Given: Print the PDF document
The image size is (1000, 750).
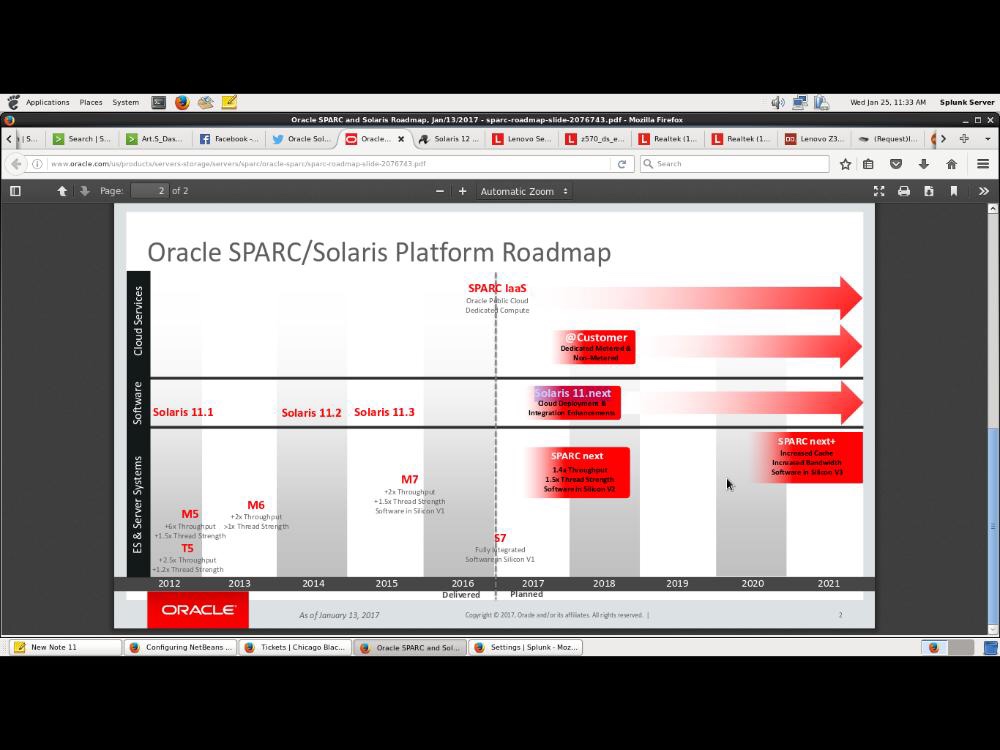Looking at the screenshot, I should coord(904,191).
